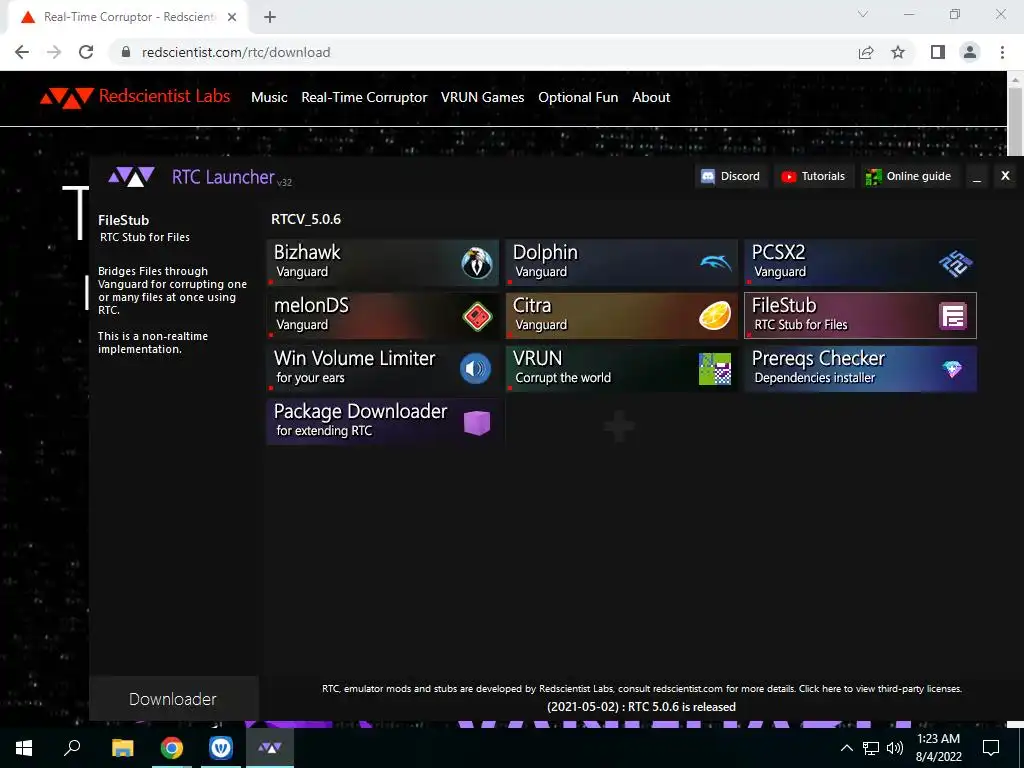Open the browser side panel icon
This screenshot has height=768, width=1024.
coord(938,52)
